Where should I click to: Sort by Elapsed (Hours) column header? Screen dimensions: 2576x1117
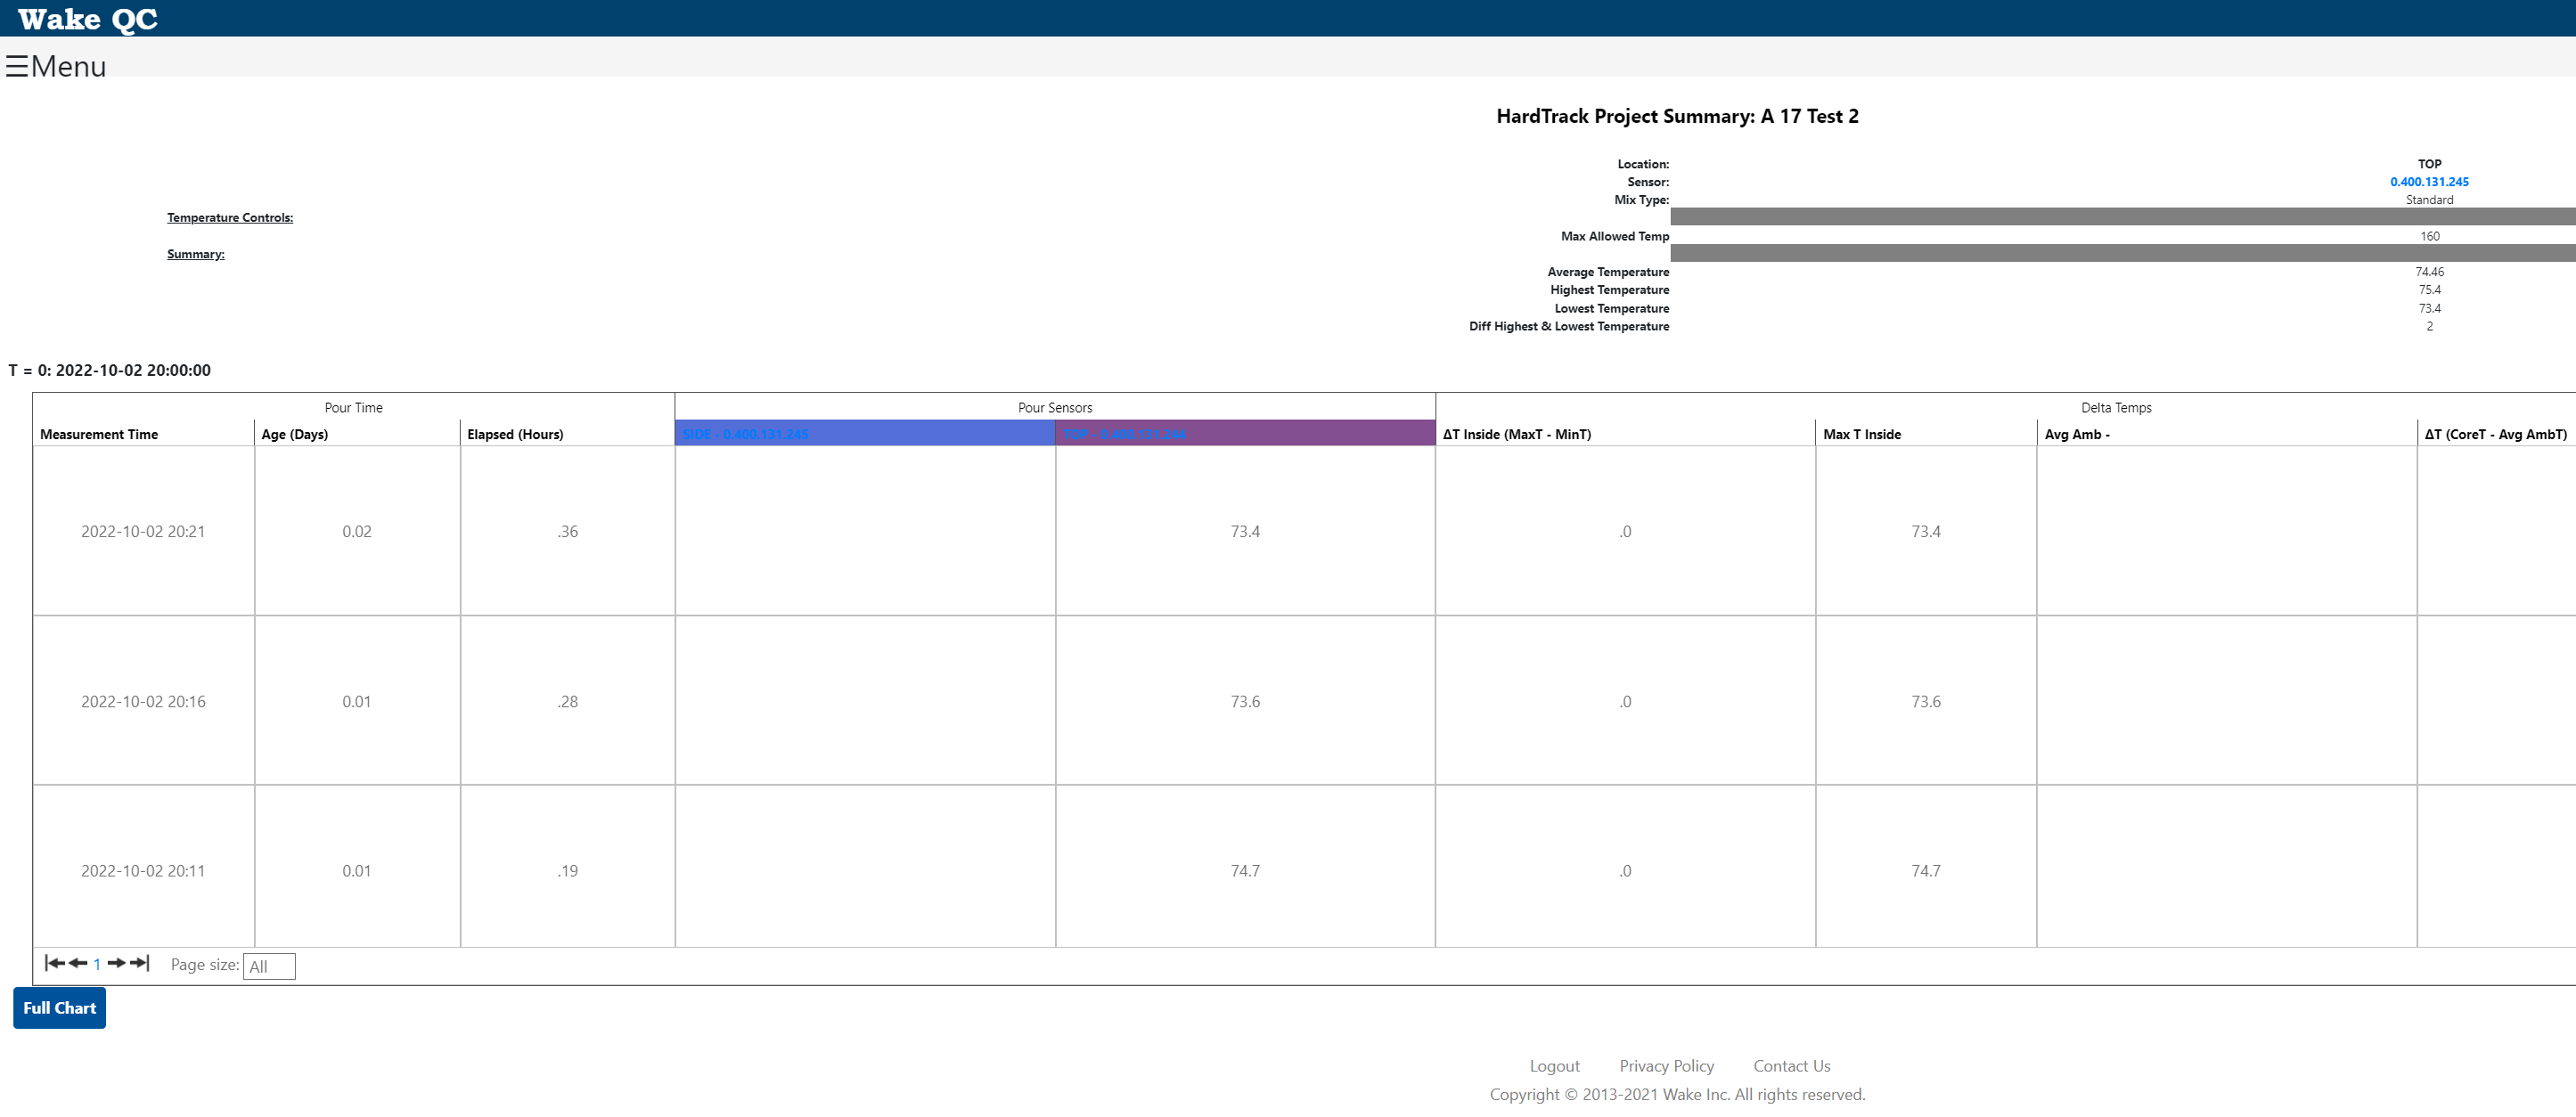pos(515,434)
